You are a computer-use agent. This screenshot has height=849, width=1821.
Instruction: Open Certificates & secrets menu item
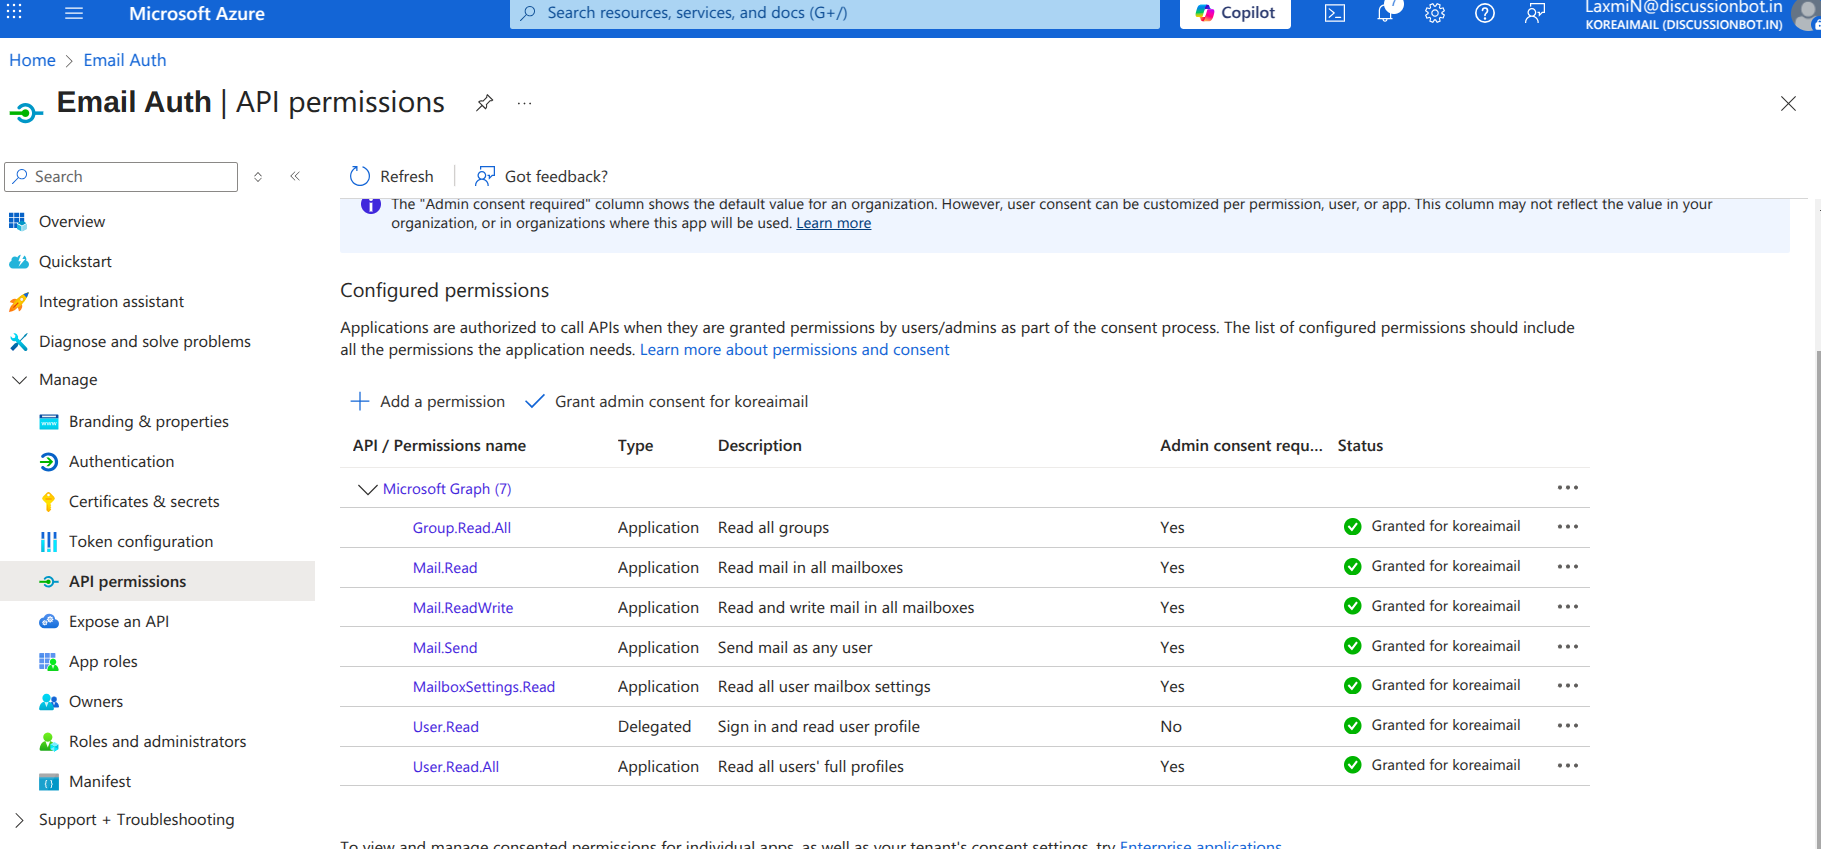(x=144, y=502)
